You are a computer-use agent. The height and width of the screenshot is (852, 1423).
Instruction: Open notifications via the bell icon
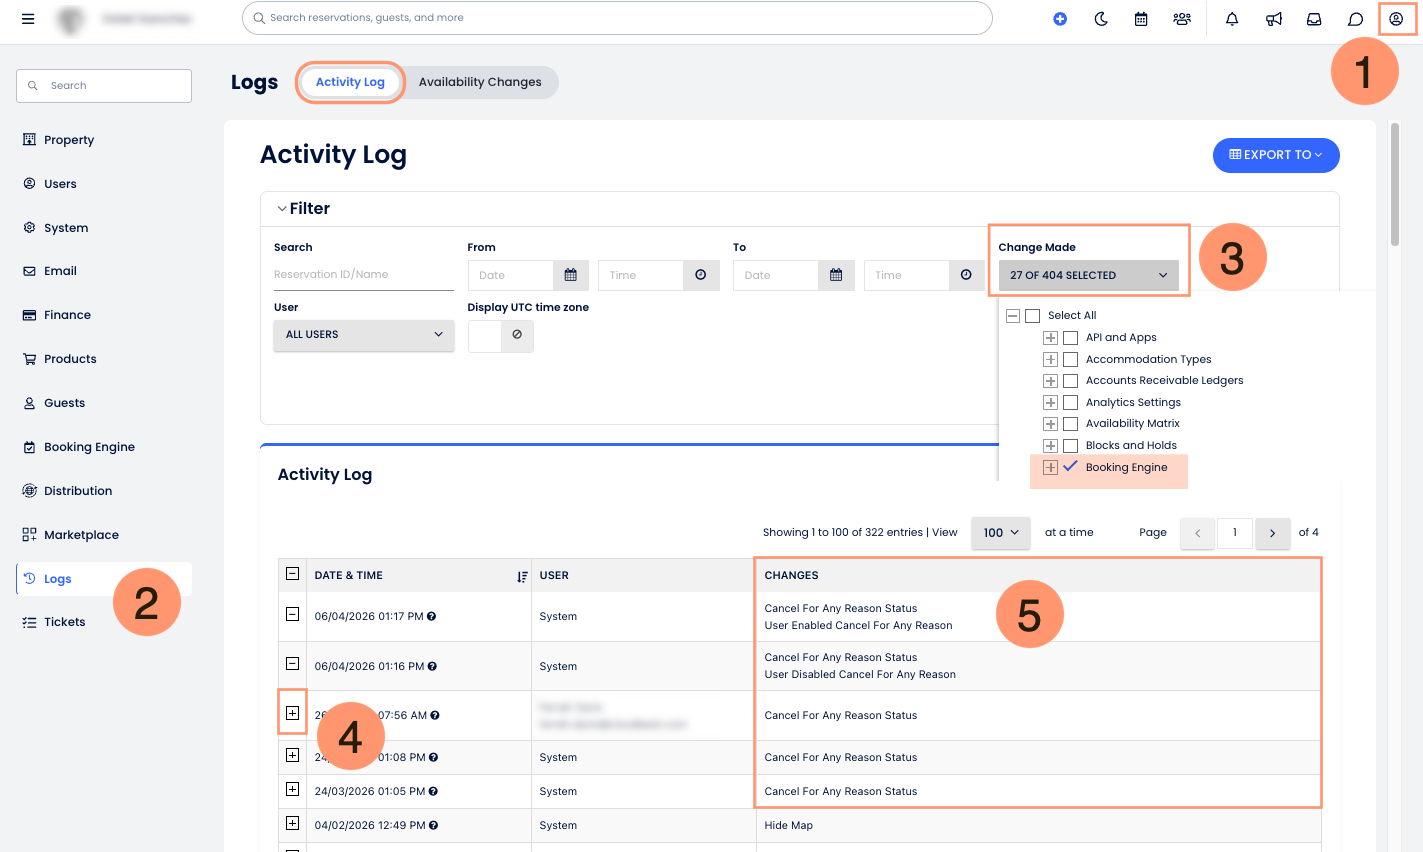pyautogui.click(x=1231, y=18)
